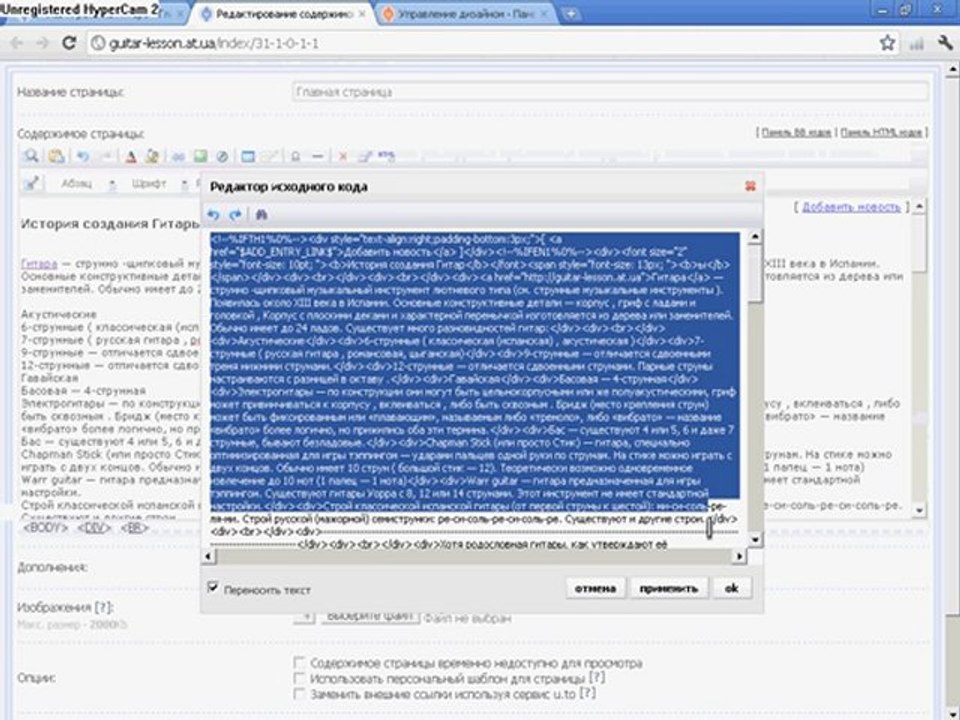Click the [?] help next to Изображения
The image size is (960, 720).
[104, 607]
